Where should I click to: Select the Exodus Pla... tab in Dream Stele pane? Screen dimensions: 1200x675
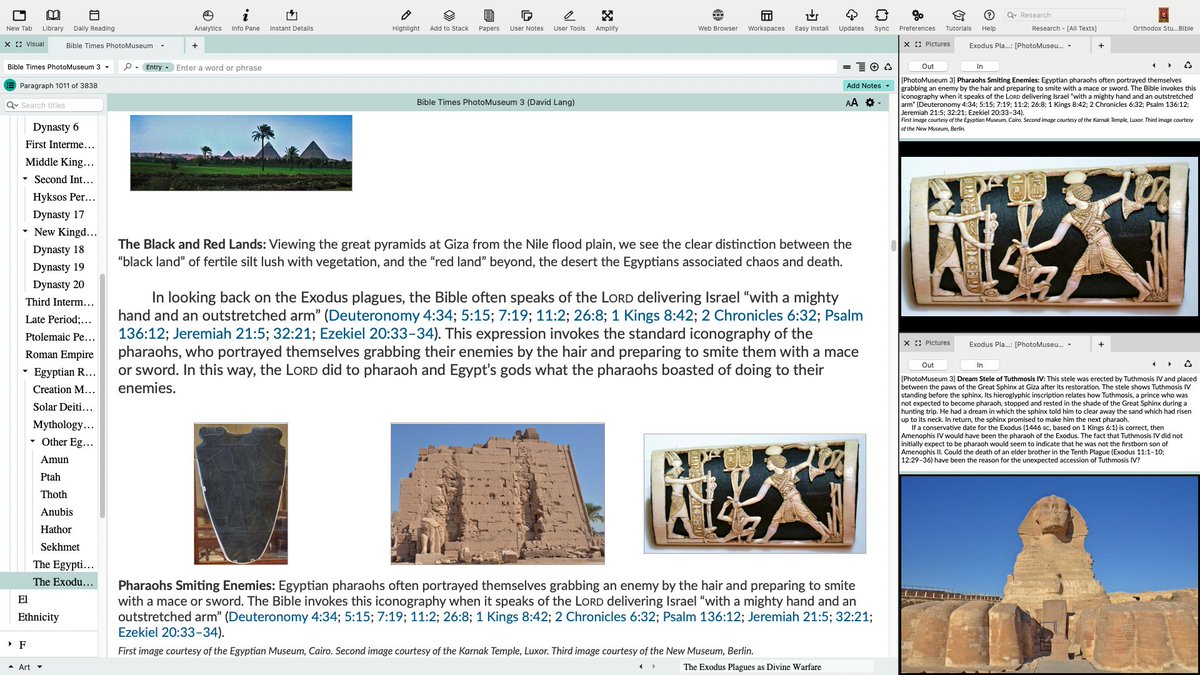1020,343
